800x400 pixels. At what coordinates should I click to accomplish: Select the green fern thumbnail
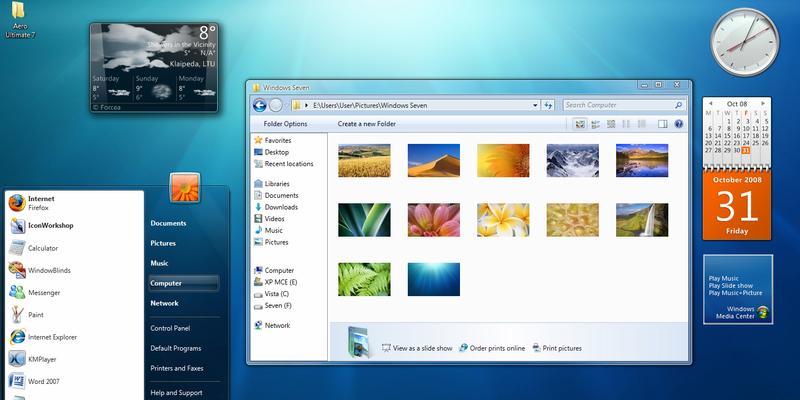[364, 280]
